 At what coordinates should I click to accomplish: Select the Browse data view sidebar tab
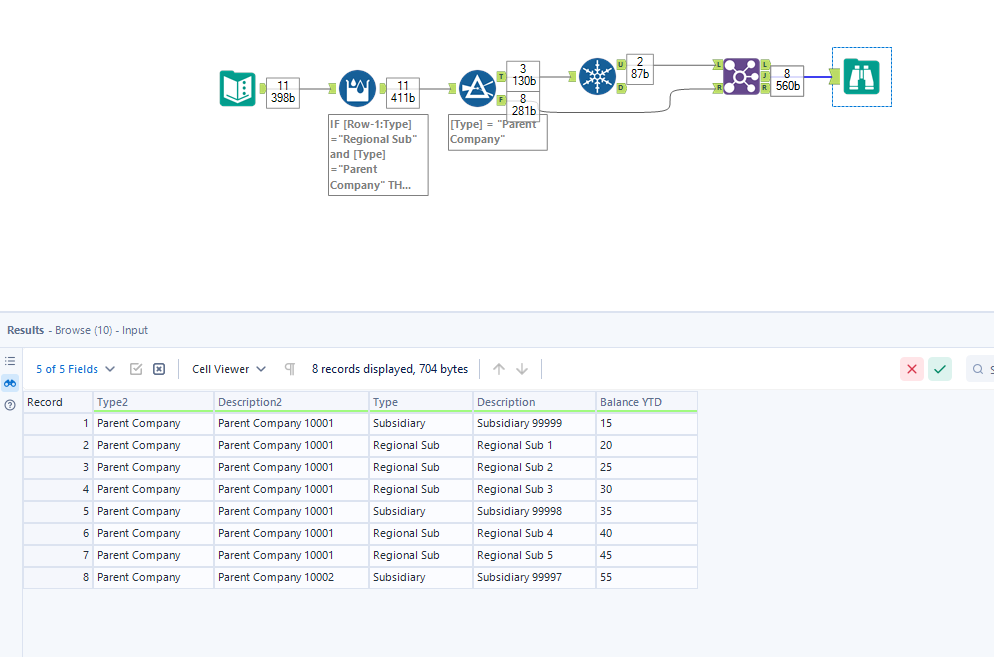[10, 383]
